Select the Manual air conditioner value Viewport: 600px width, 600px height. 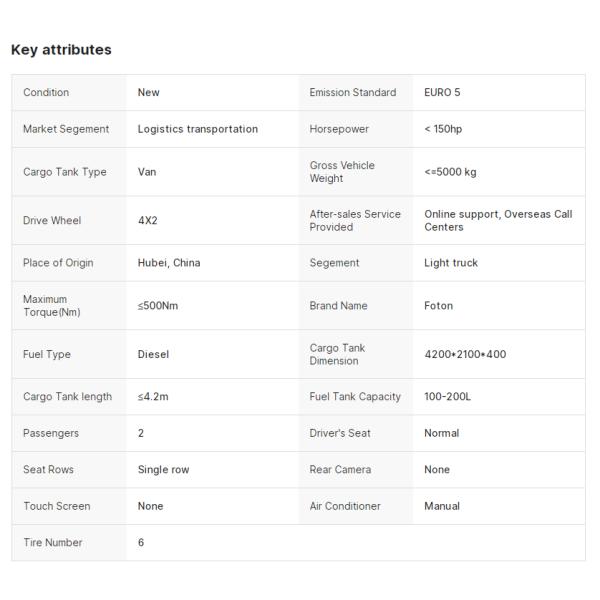tap(442, 506)
